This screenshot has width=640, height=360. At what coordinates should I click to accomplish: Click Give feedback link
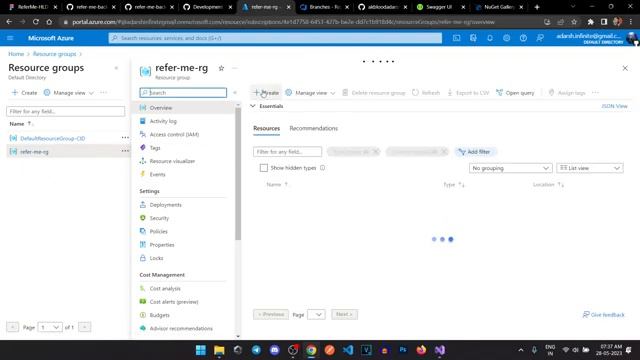604,315
